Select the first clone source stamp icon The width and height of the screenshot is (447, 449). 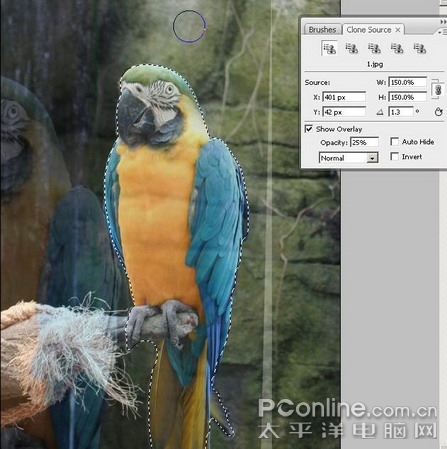pyautogui.click(x=329, y=48)
